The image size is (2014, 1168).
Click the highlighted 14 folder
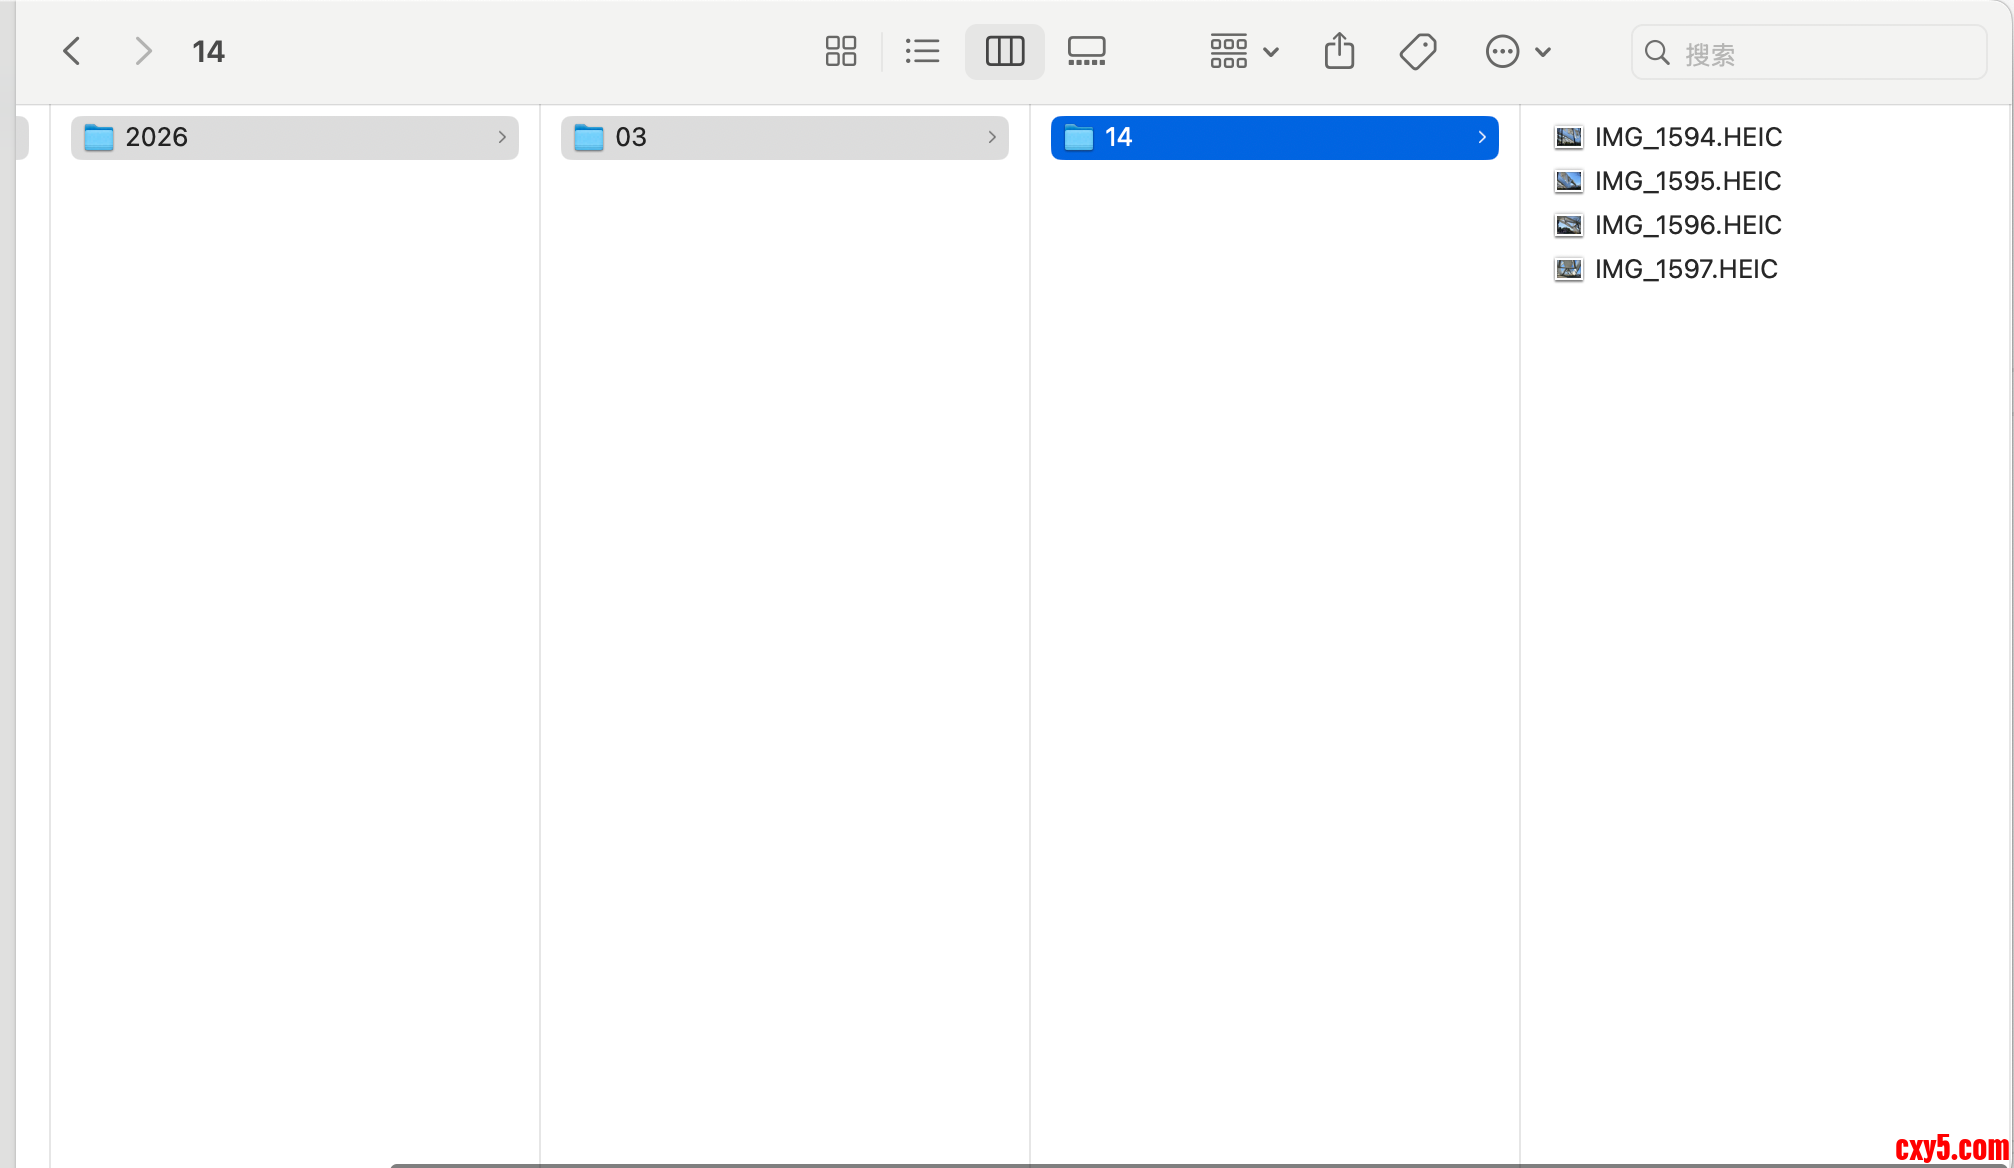[x=1118, y=138]
